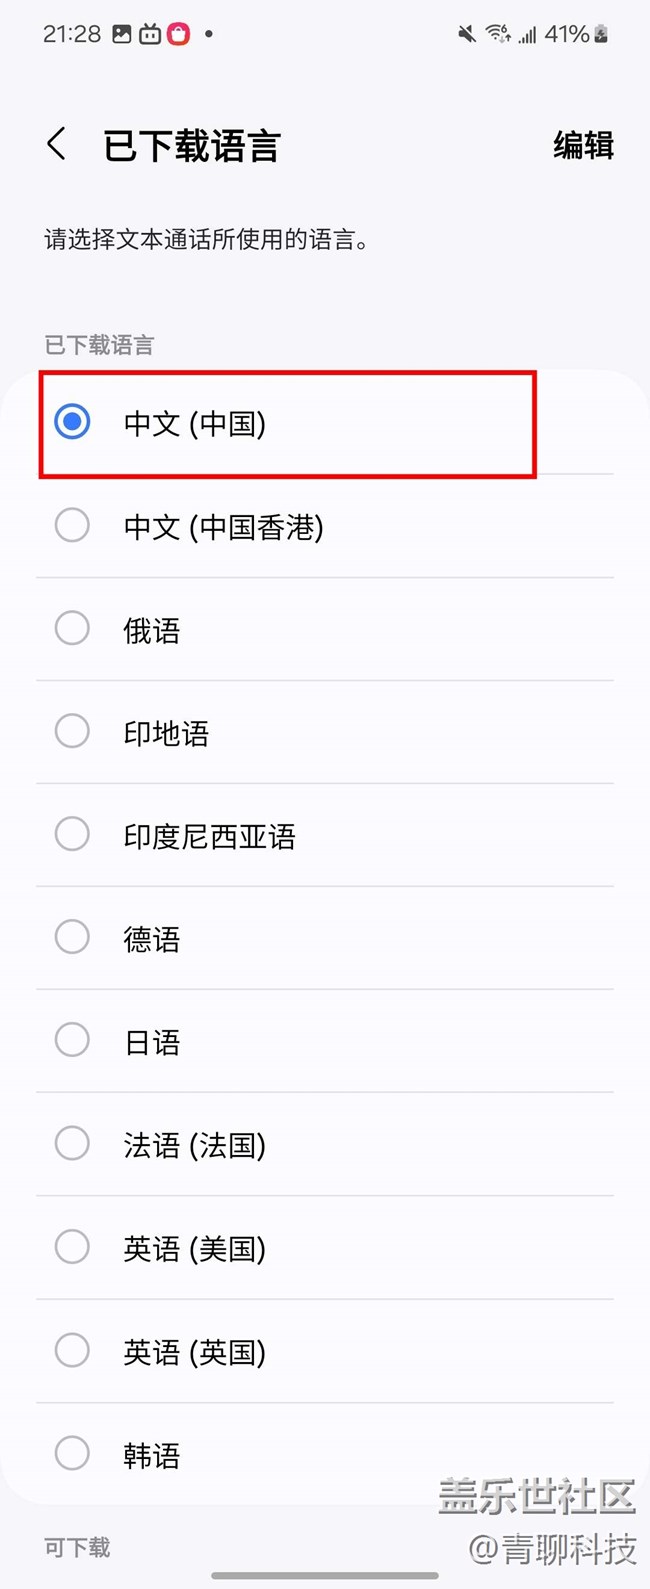This screenshot has height=1589, width=650.
Task: Select the 印度尼西亚语 radio button
Action: [x=72, y=835]
